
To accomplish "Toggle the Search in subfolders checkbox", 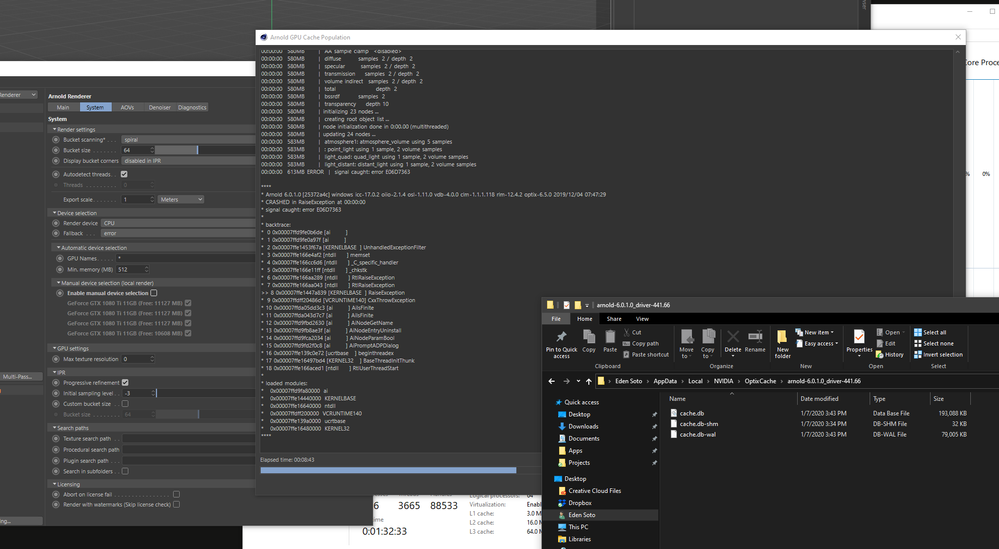I will [x=125, y=471].
